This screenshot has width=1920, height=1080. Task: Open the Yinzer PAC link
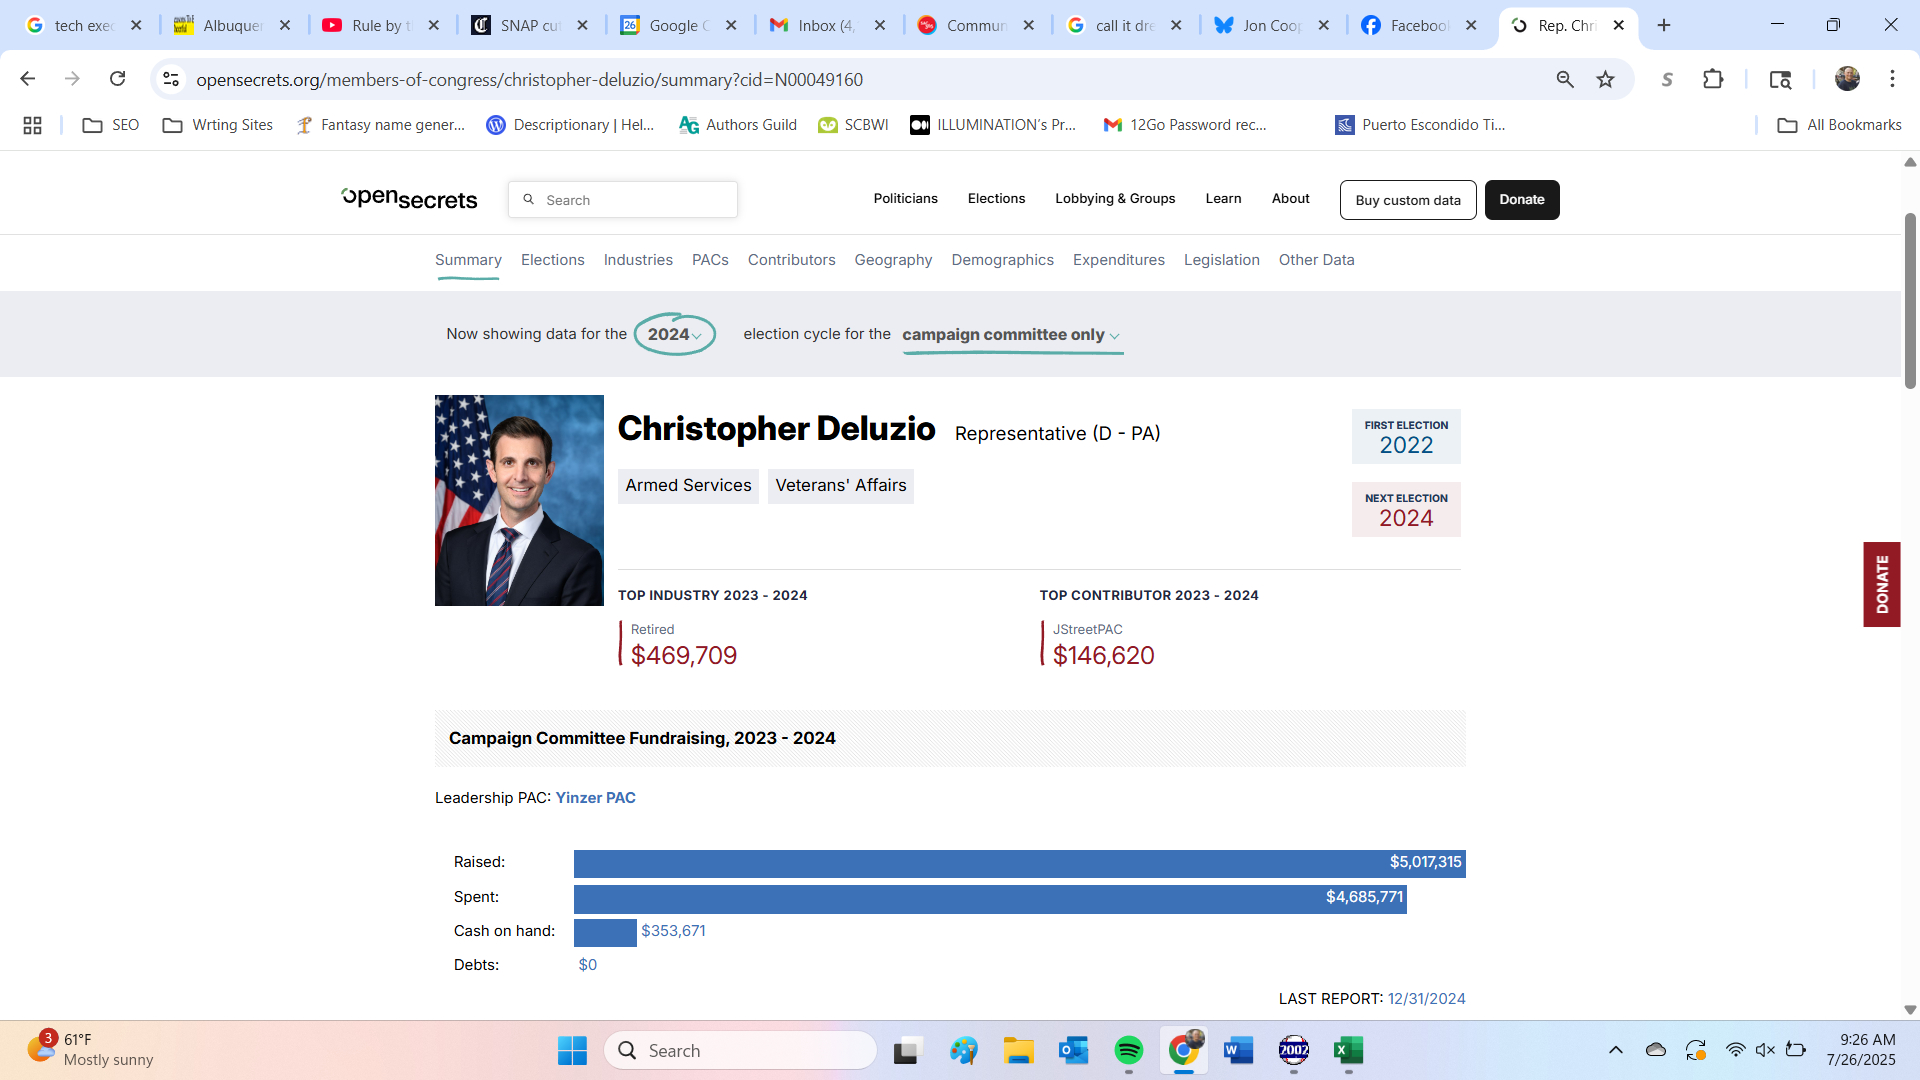(x=595, y=798)
